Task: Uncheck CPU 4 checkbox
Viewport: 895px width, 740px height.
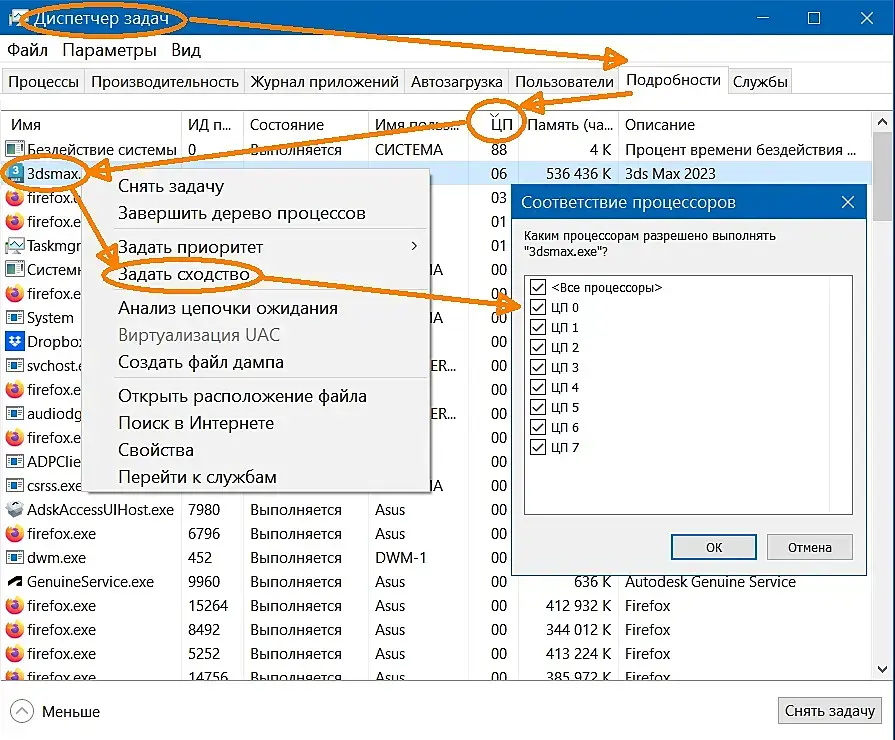Action: point(538,387)
